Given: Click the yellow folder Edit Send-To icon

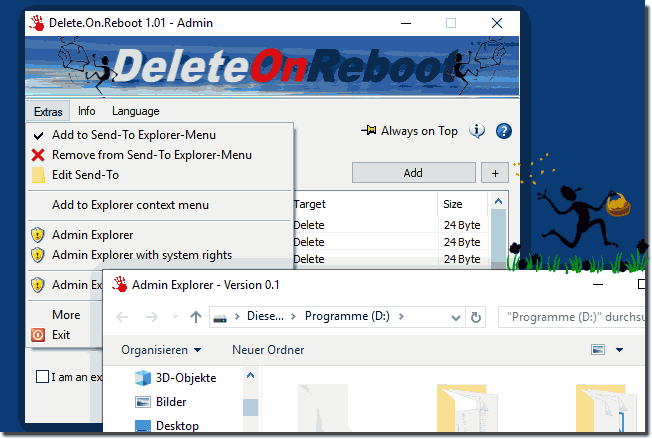Looking at the screenshot, I should 38,175.
